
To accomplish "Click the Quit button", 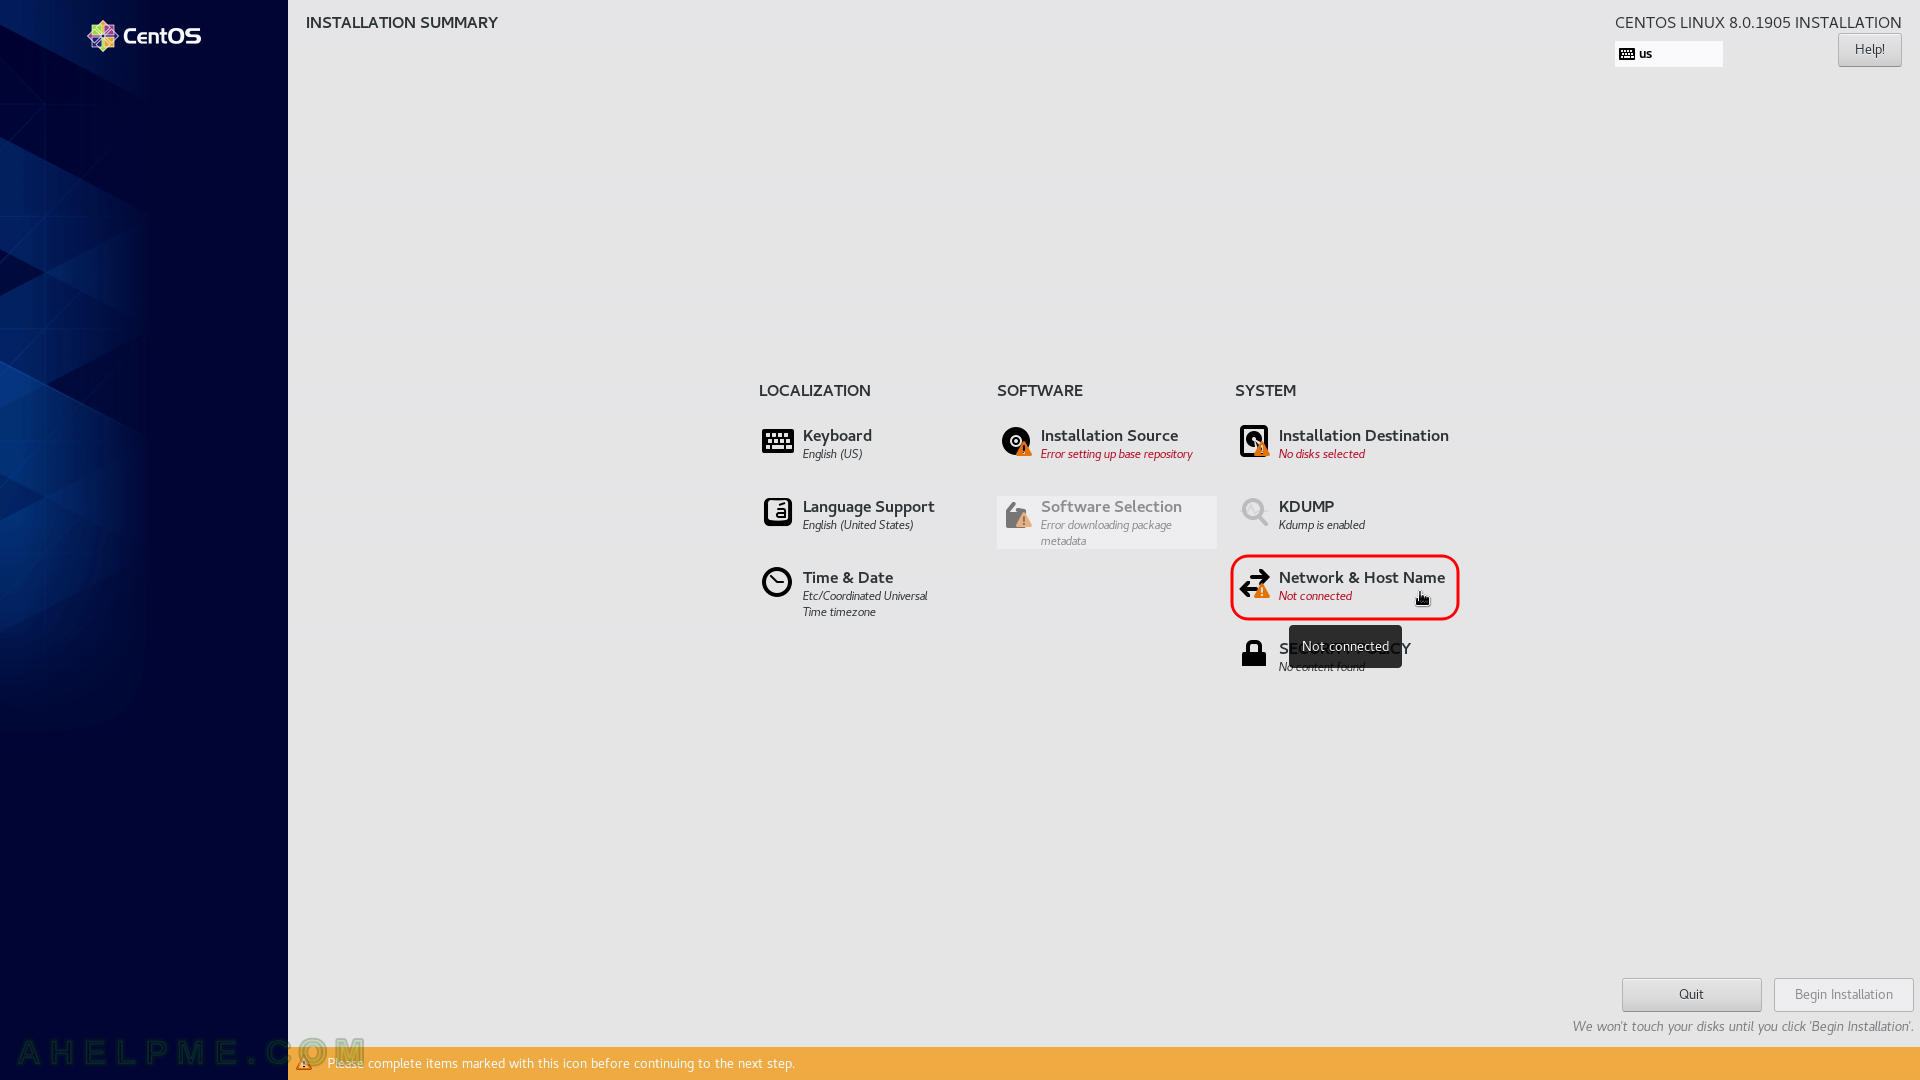I will pos(1691,995).
